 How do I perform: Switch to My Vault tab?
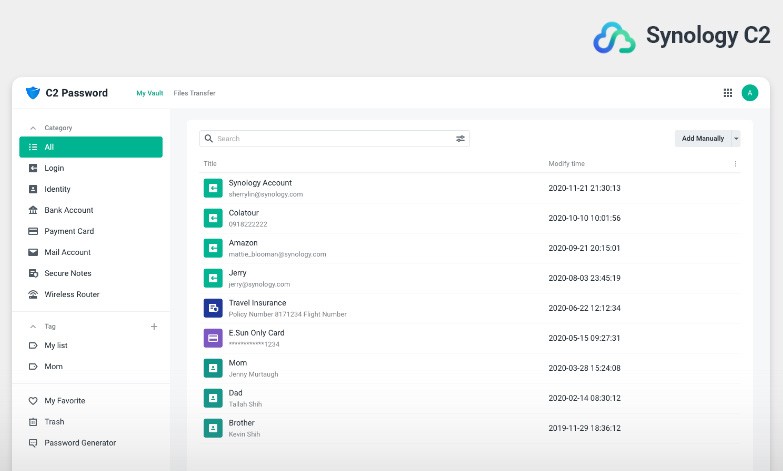(x=150, y=93)
